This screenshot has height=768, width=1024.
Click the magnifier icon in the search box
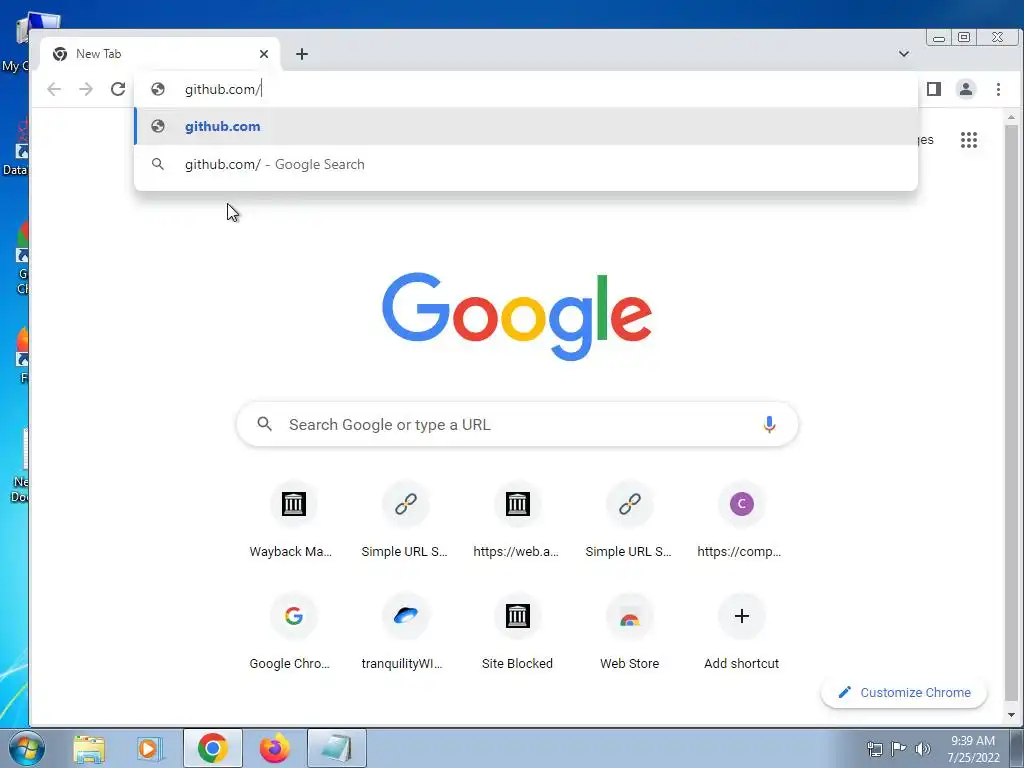[x=264, y=424]
